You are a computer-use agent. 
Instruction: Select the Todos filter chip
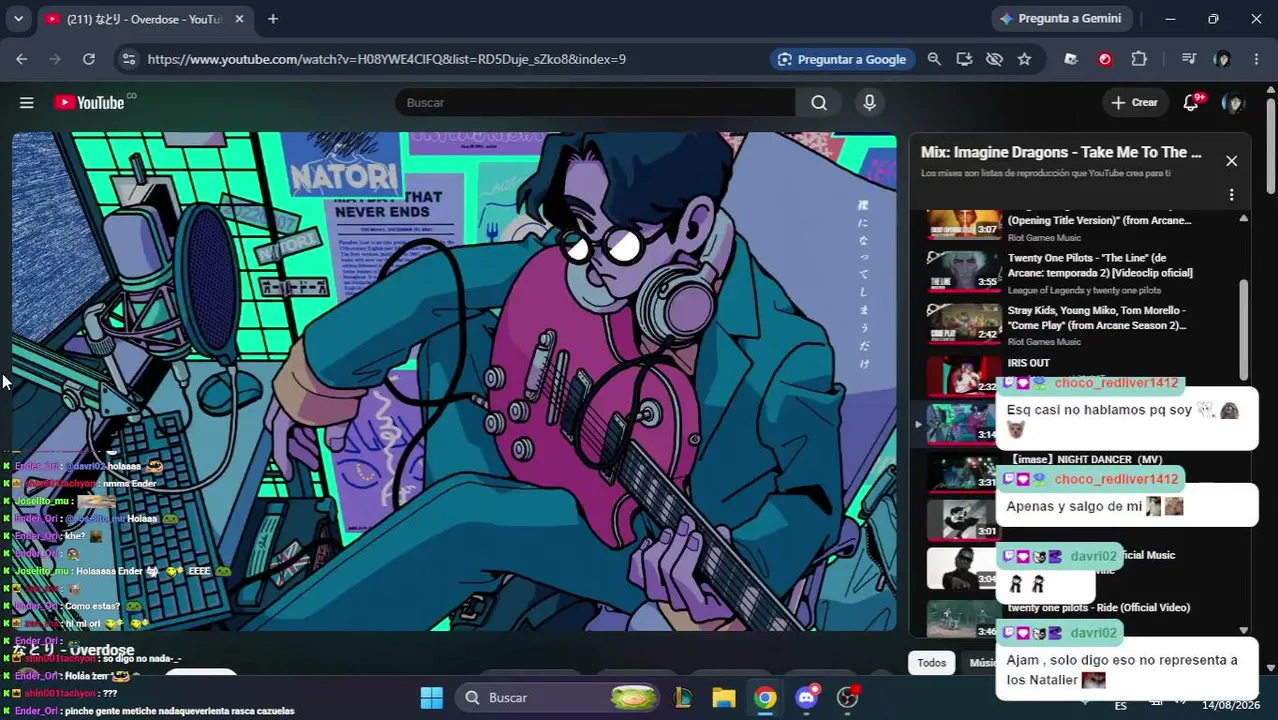point(931,663)
